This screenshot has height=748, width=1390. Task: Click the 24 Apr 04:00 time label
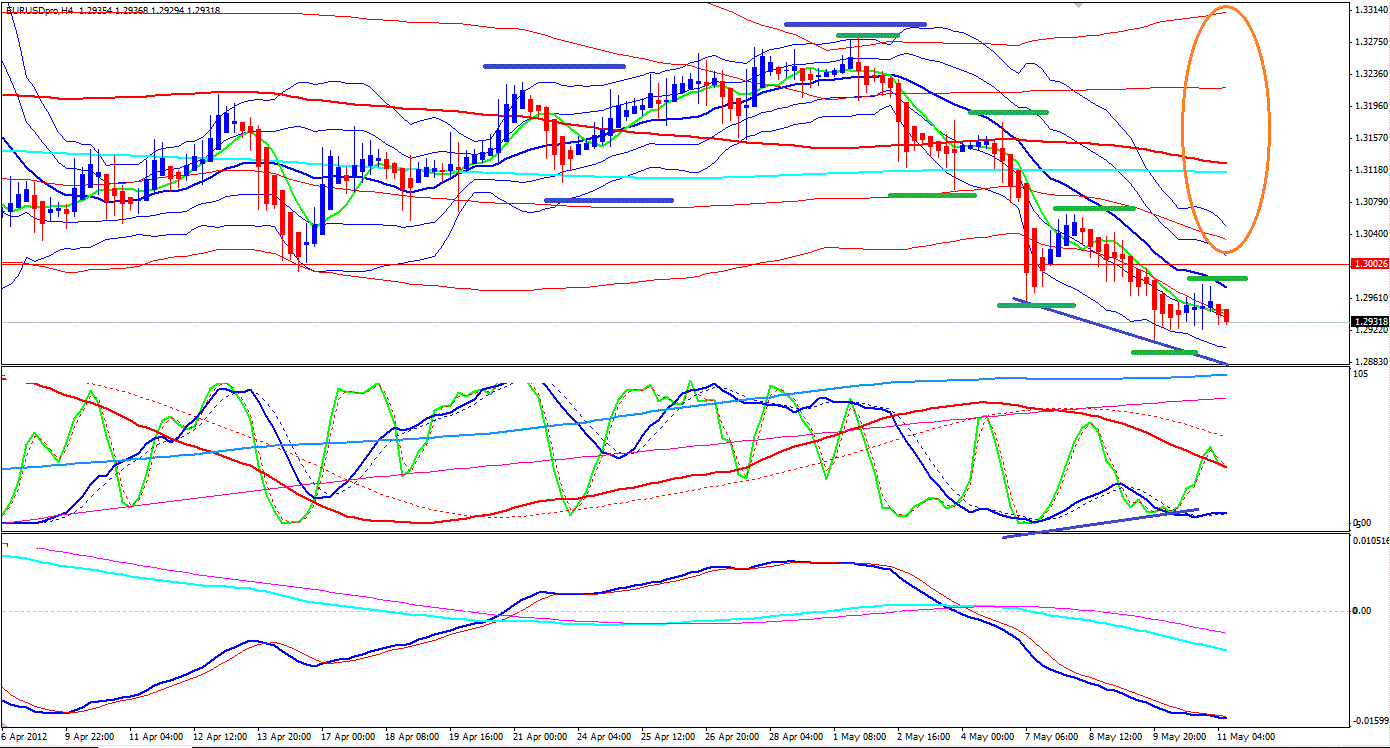pos(604,736)
